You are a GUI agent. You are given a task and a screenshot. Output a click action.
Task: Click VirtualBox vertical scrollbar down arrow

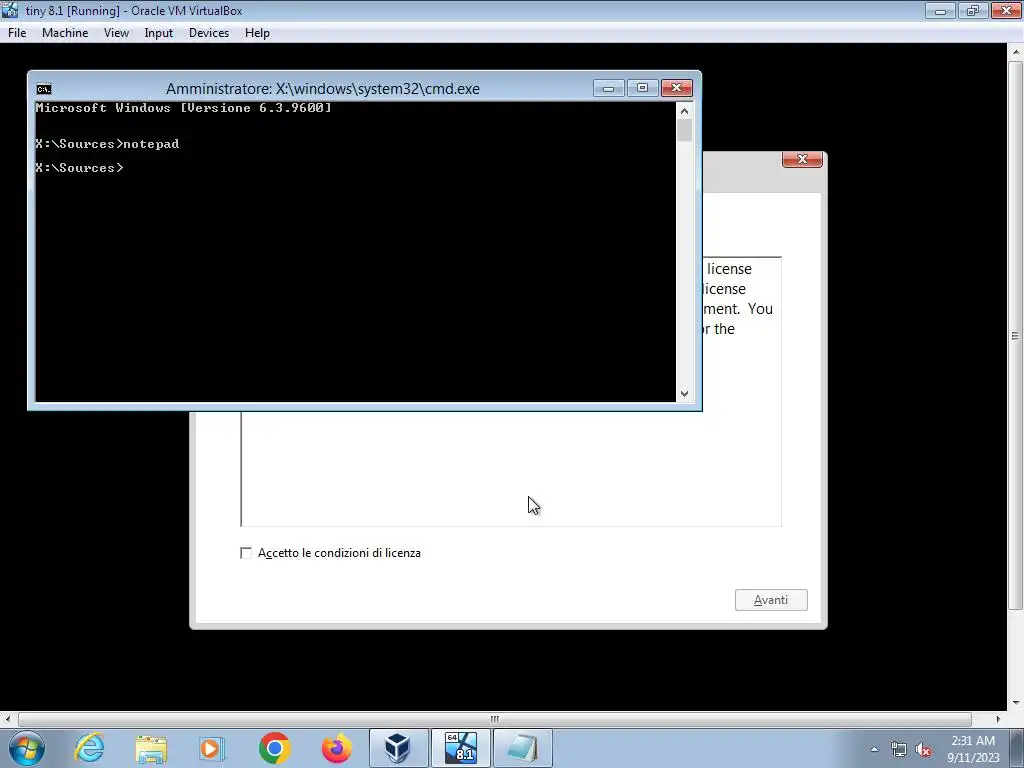click(1016, 703)
